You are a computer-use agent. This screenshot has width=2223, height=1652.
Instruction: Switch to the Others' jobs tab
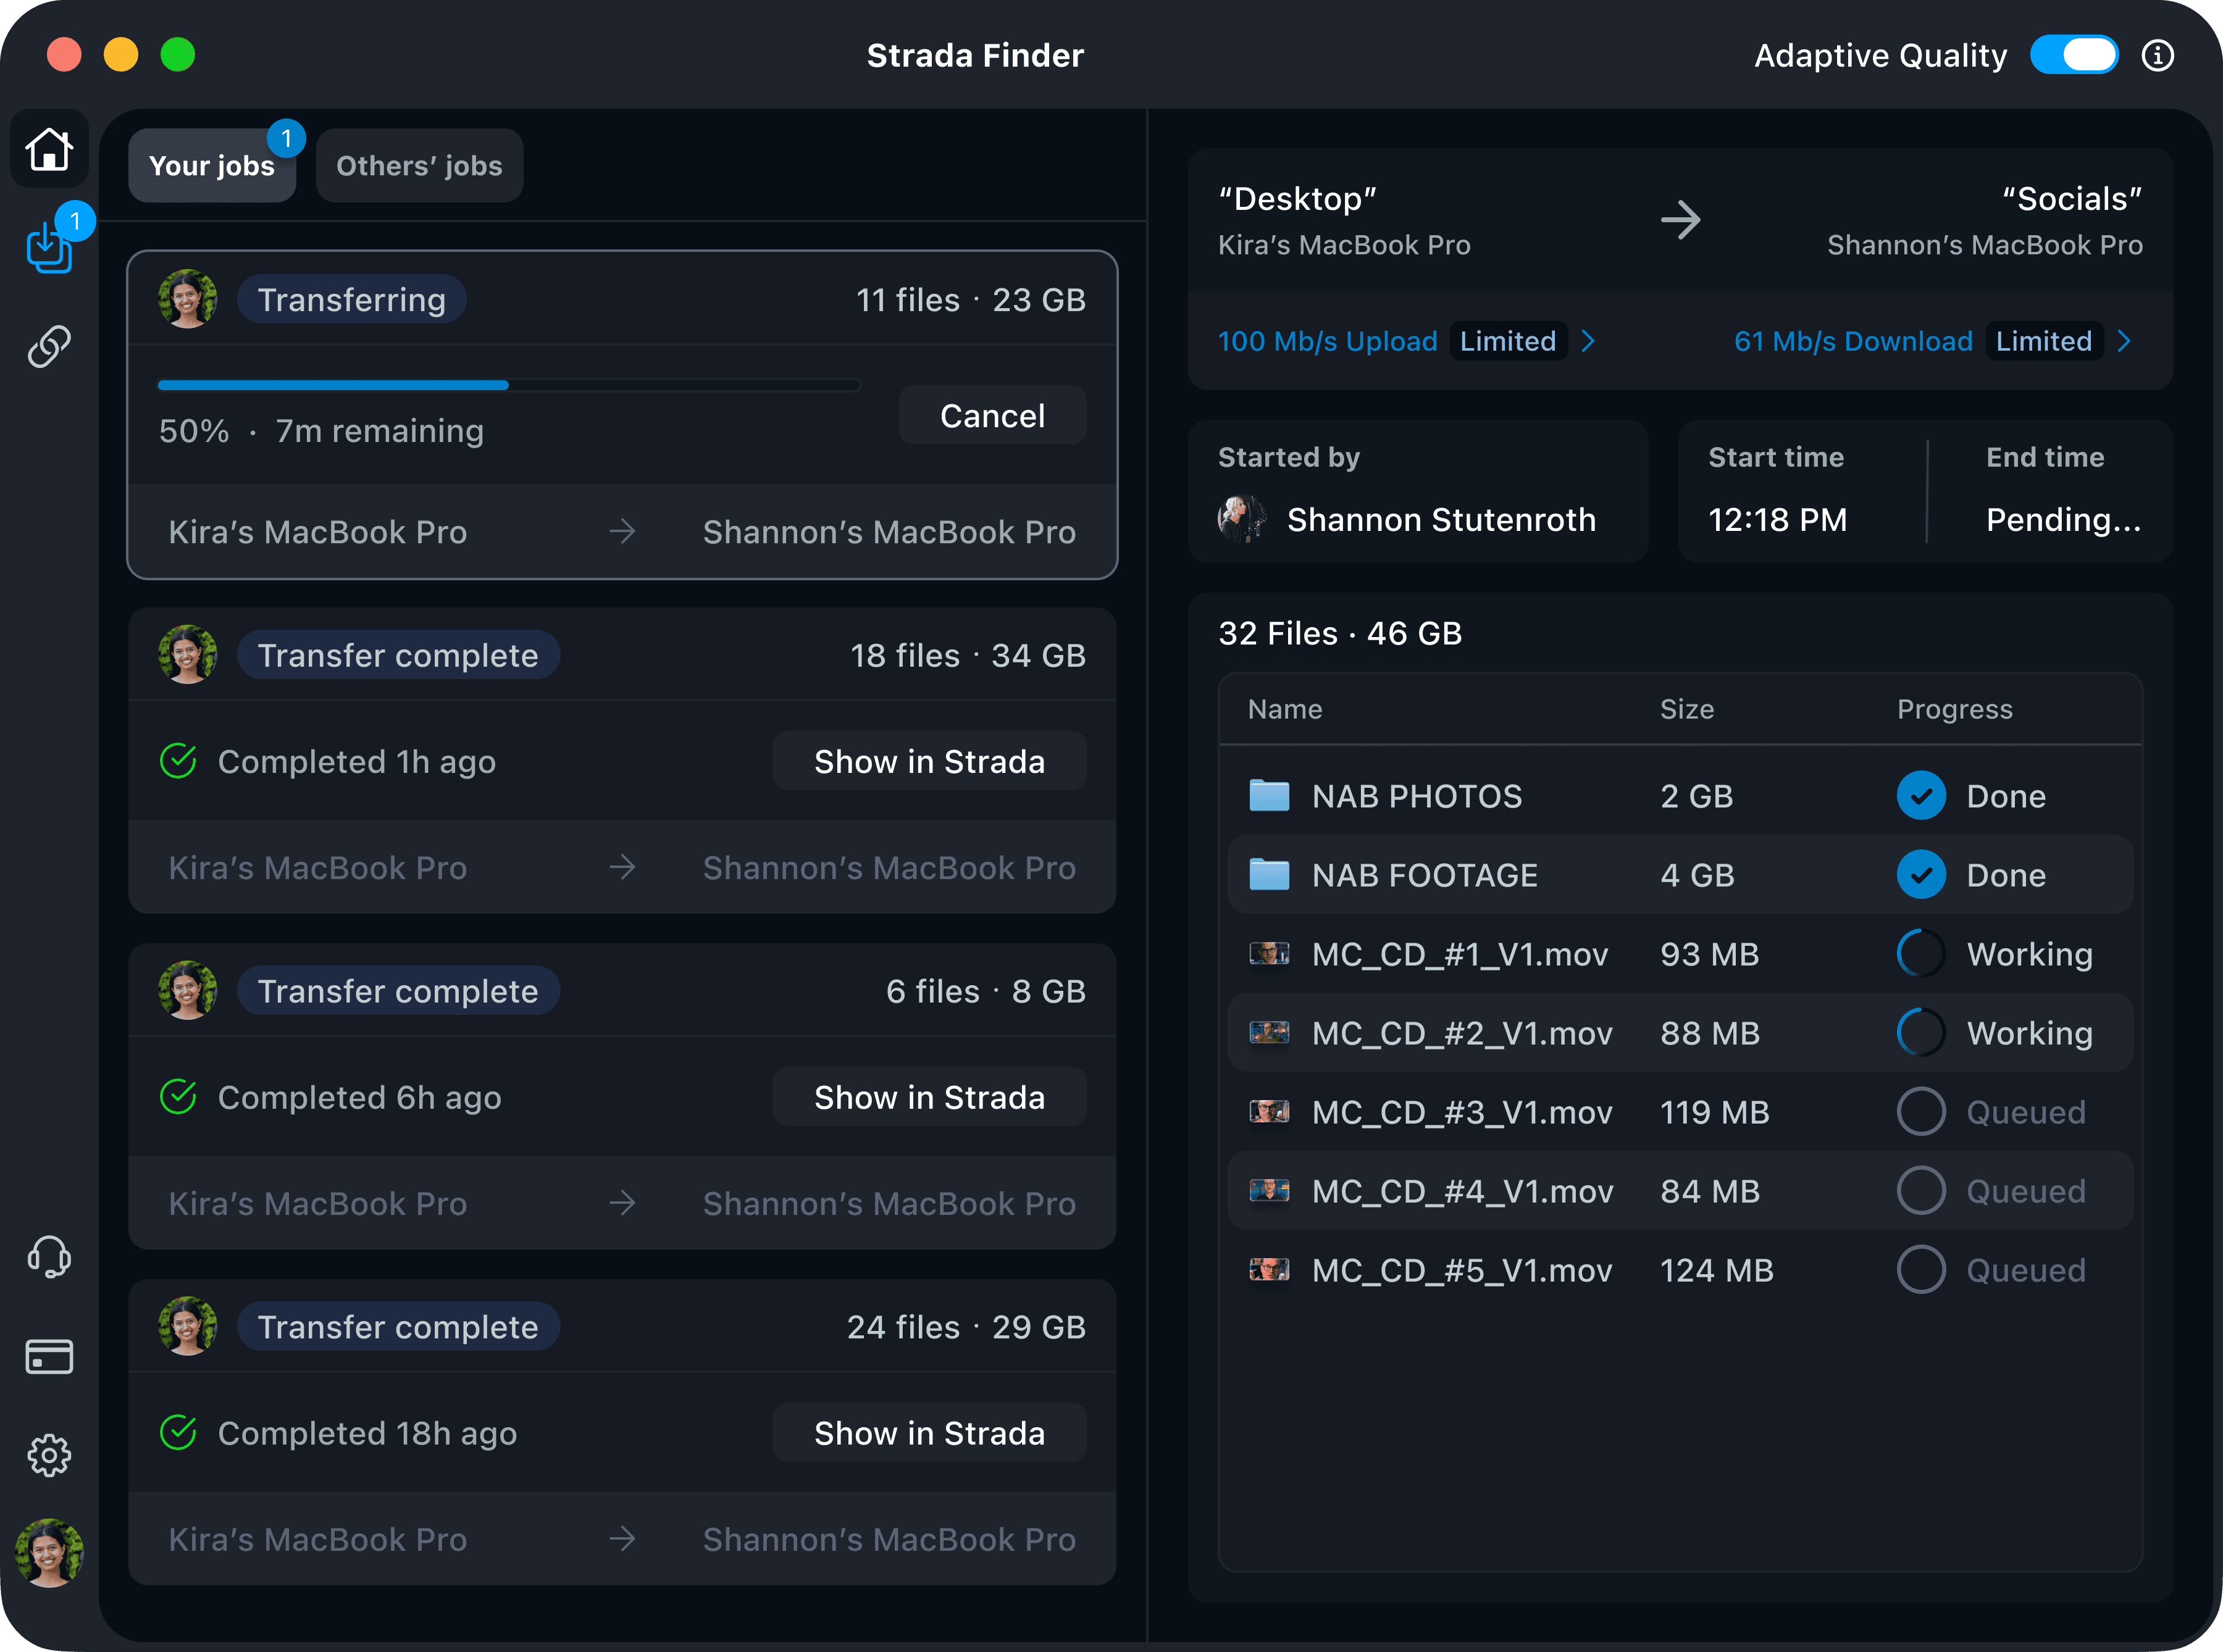pos(419,166)
